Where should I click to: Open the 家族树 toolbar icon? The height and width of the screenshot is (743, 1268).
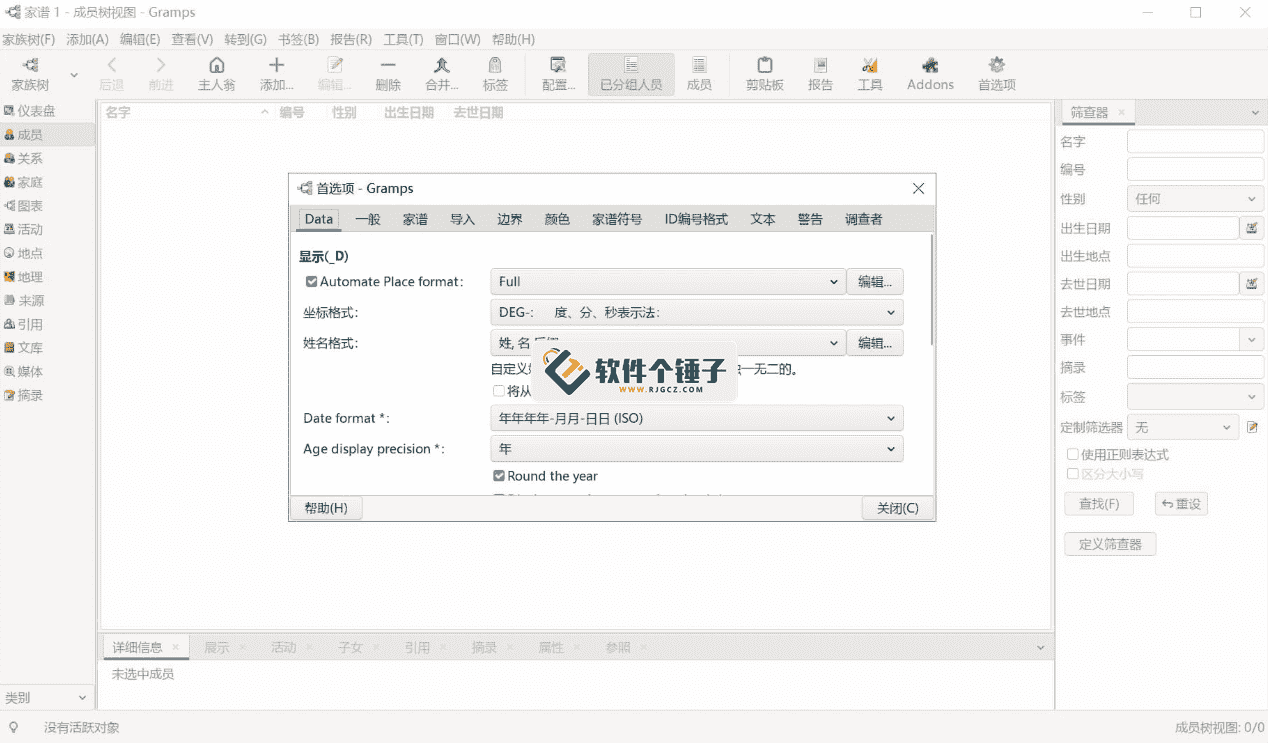30,74
